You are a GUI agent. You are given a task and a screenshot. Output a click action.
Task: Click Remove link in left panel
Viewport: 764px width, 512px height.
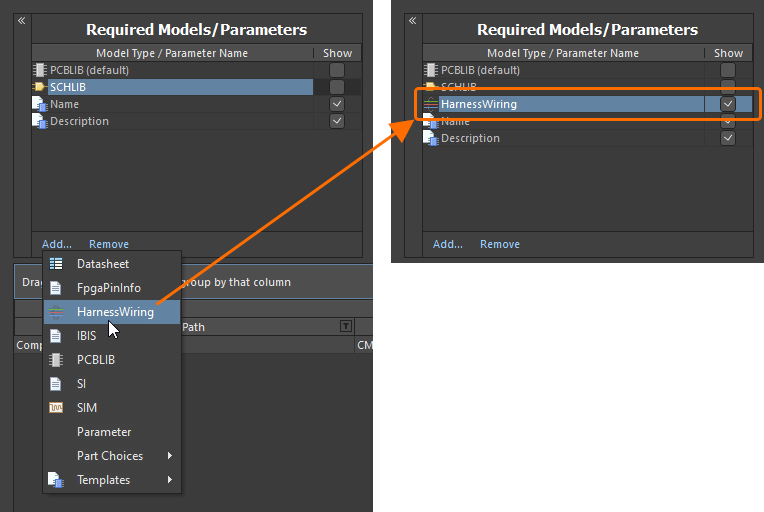(109, 244)
